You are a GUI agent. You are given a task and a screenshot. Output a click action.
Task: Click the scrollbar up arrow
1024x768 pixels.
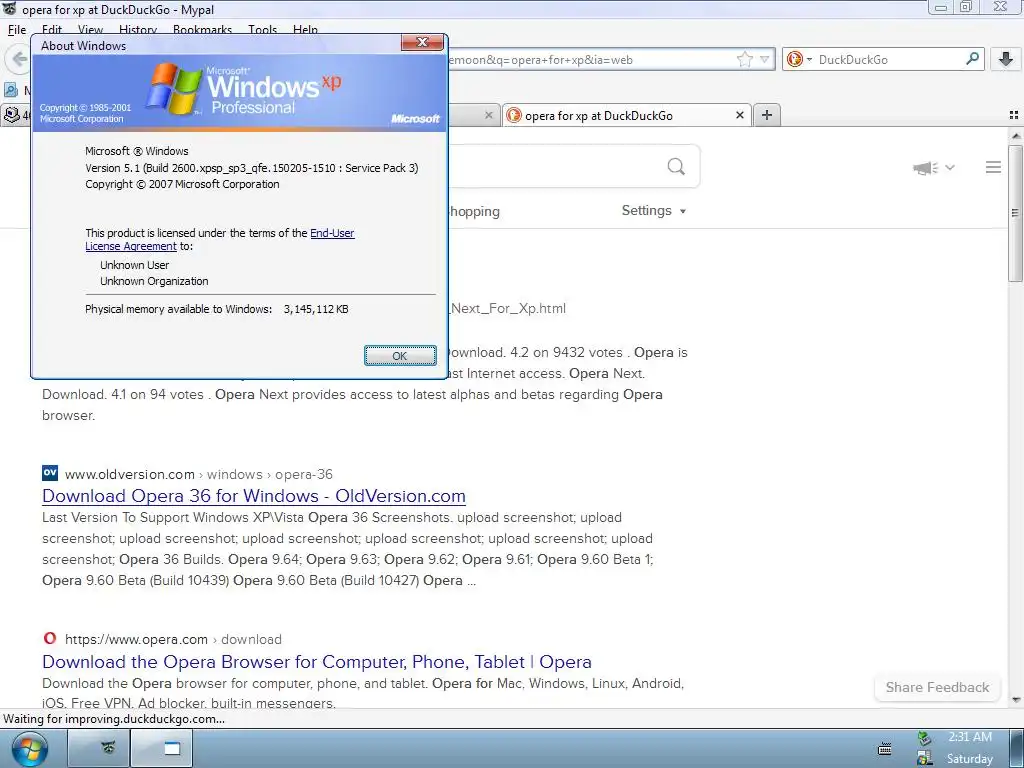click(1016, 136)
